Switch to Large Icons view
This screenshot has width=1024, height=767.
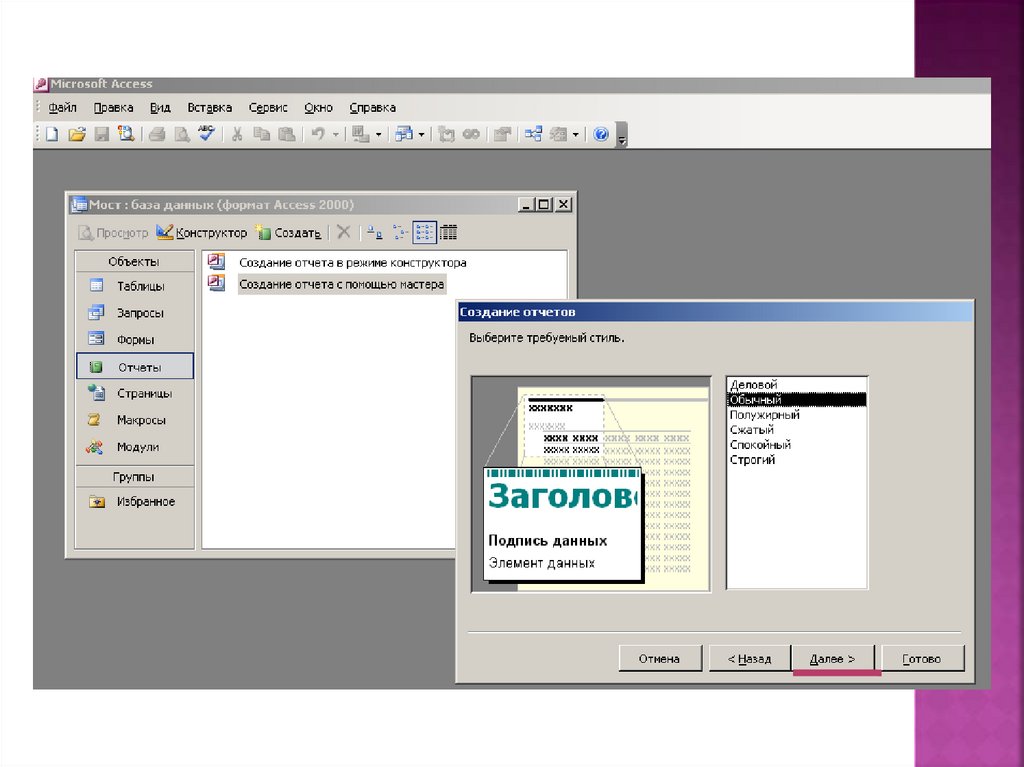[374, 232]
